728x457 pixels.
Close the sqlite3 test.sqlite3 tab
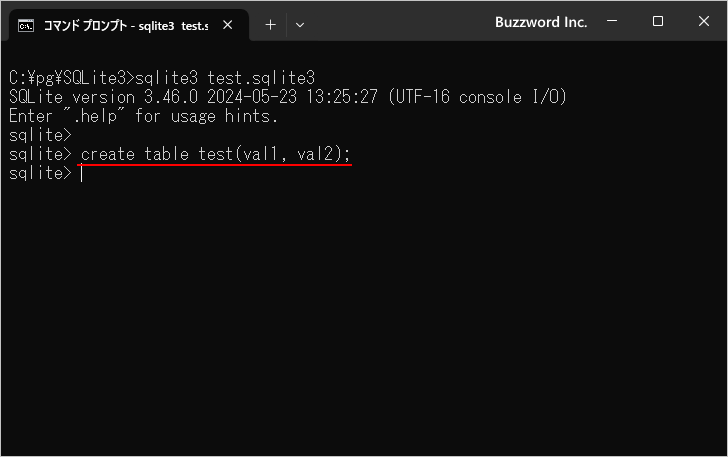click(230, 24)
